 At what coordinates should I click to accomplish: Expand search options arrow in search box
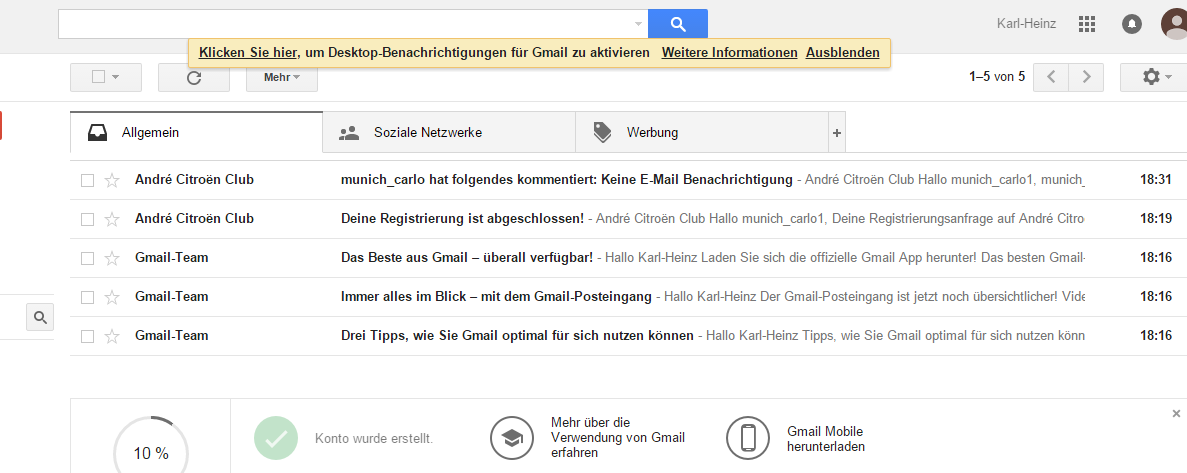(x=638, y=24)
